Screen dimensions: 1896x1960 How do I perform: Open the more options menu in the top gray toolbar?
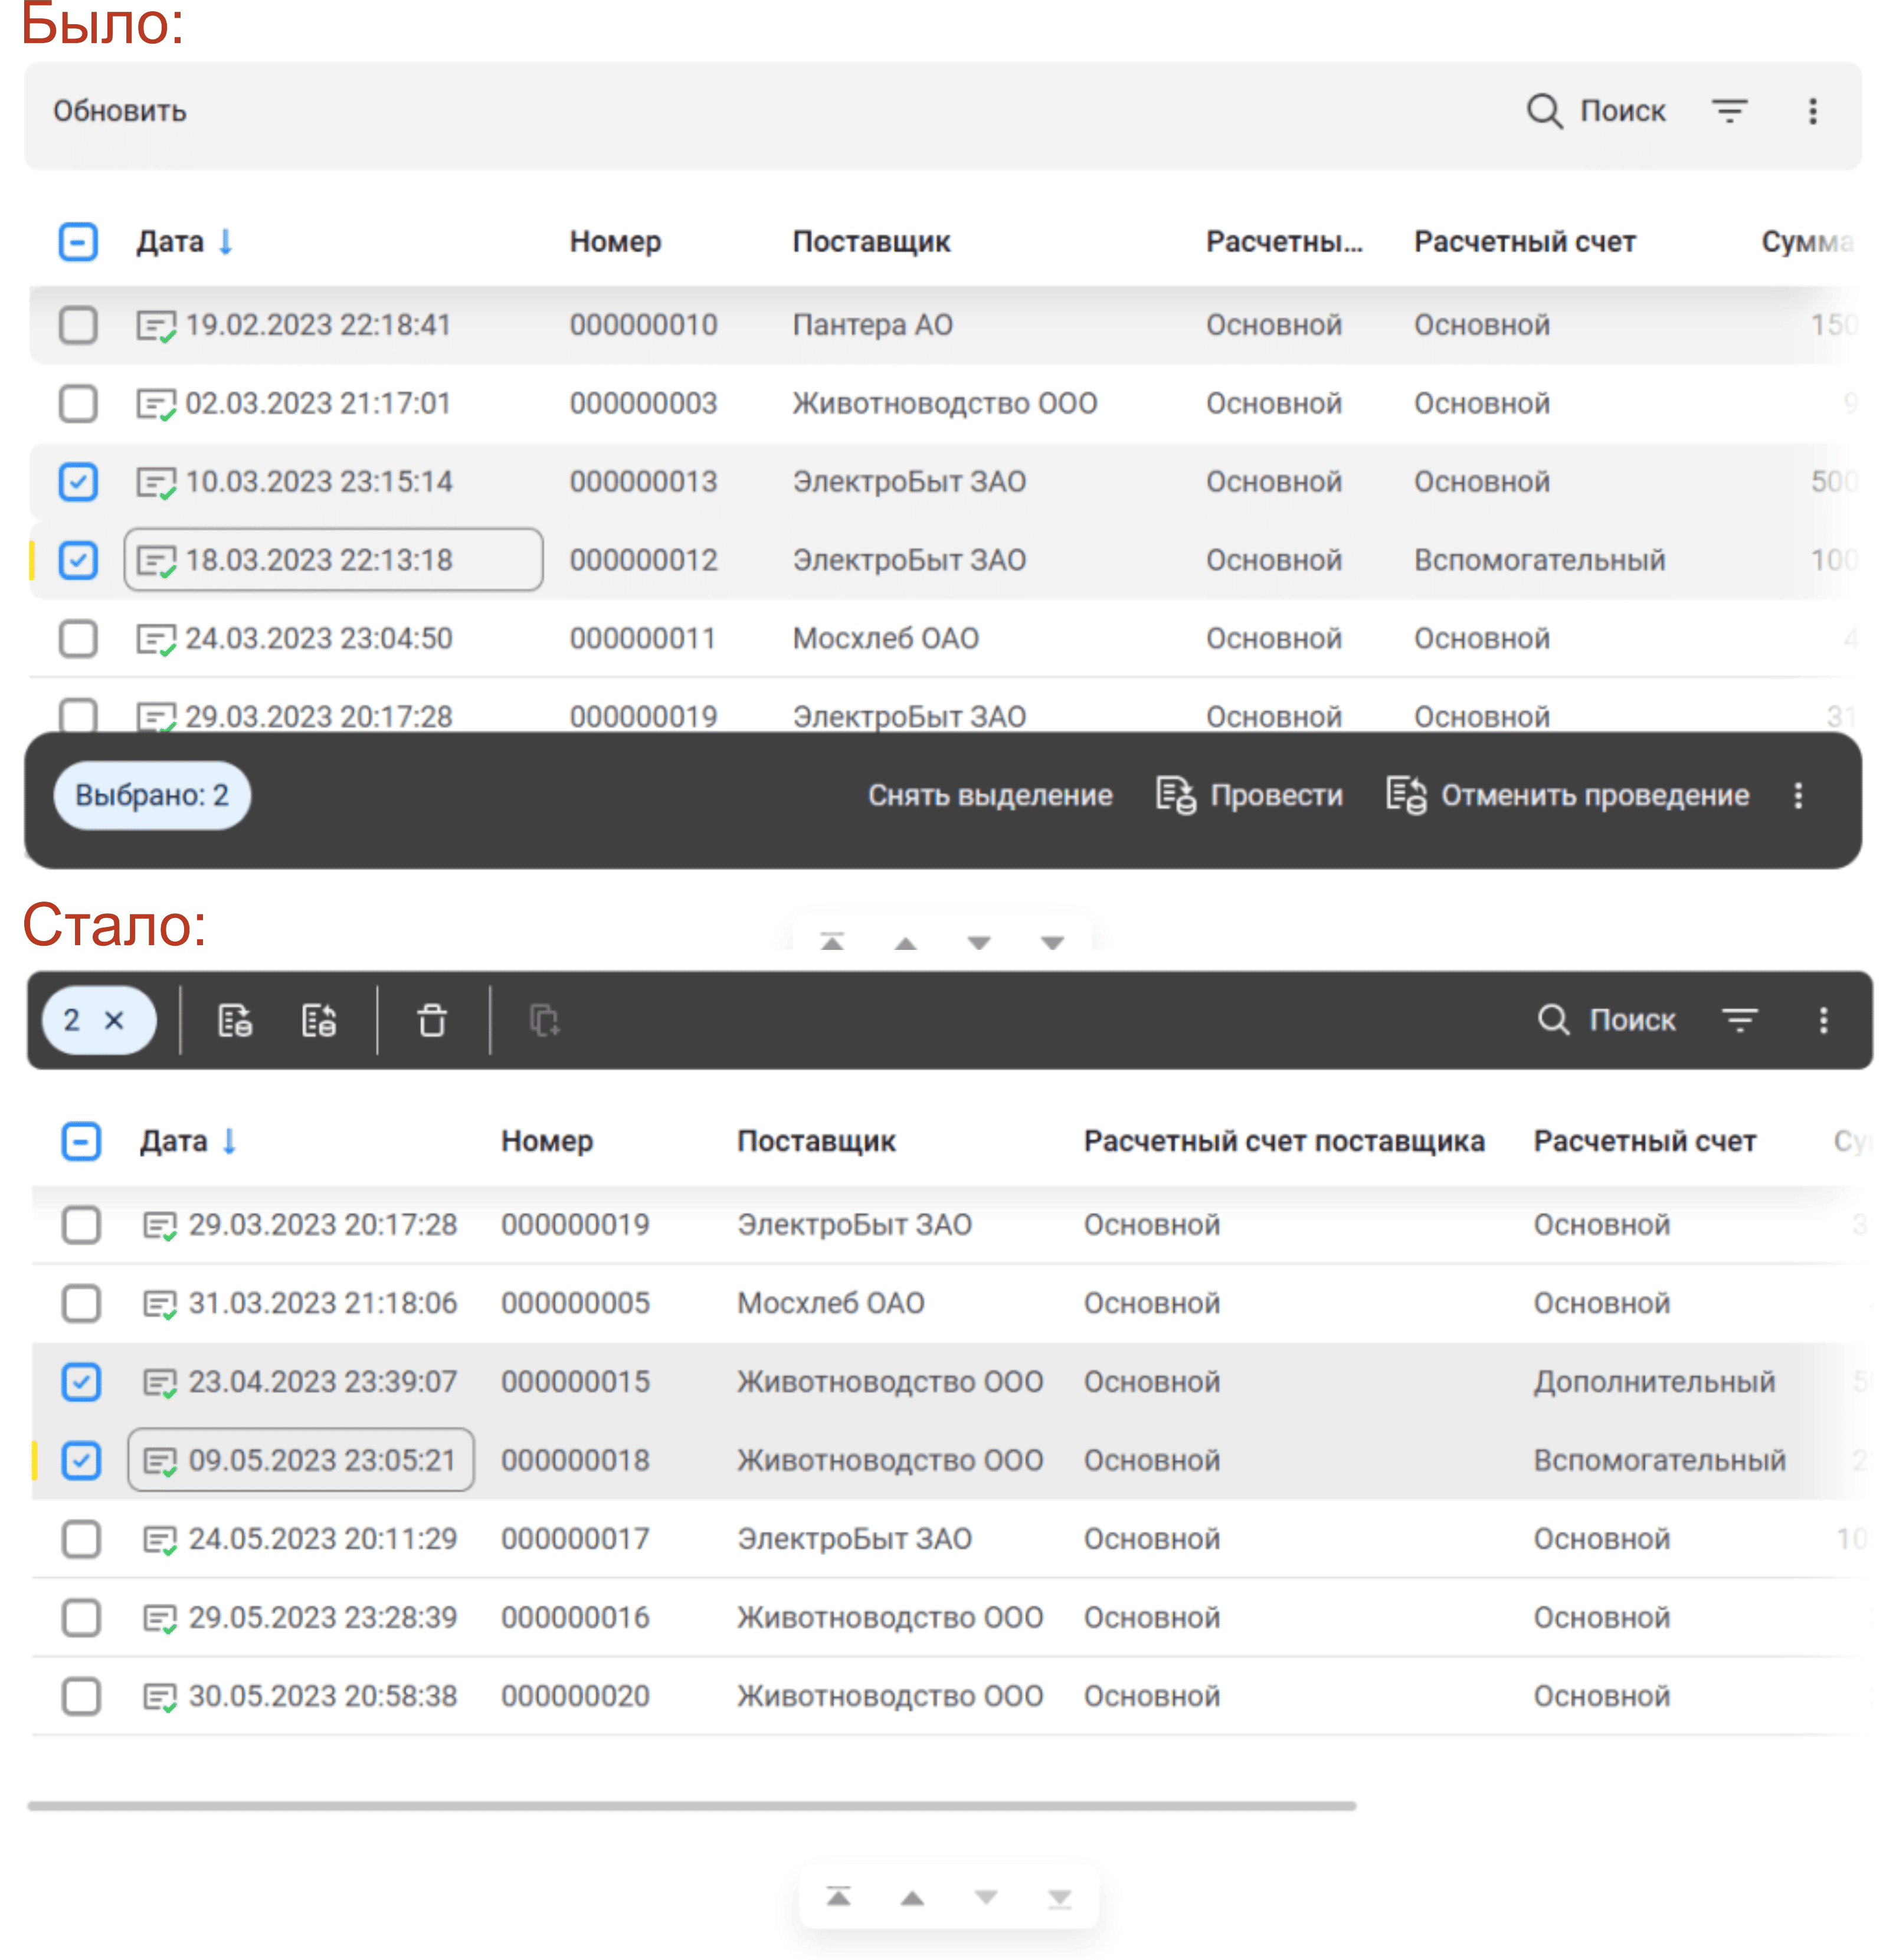(x=1812, y=111)
